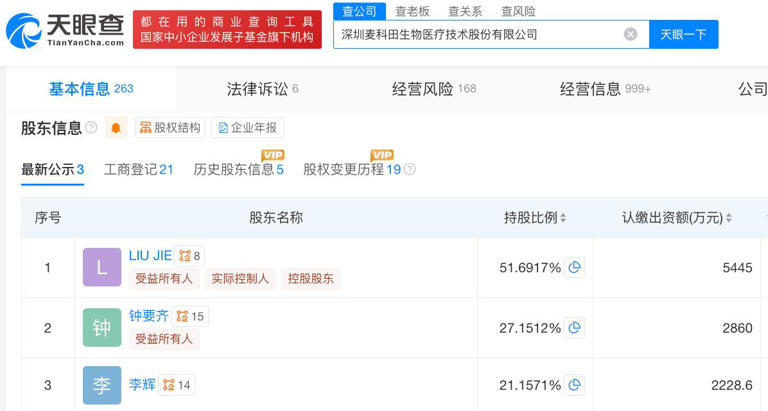Screen dimensions: 768x411
Task: Open pie chart for LIU JIE's shareholding
Action: 574,268
